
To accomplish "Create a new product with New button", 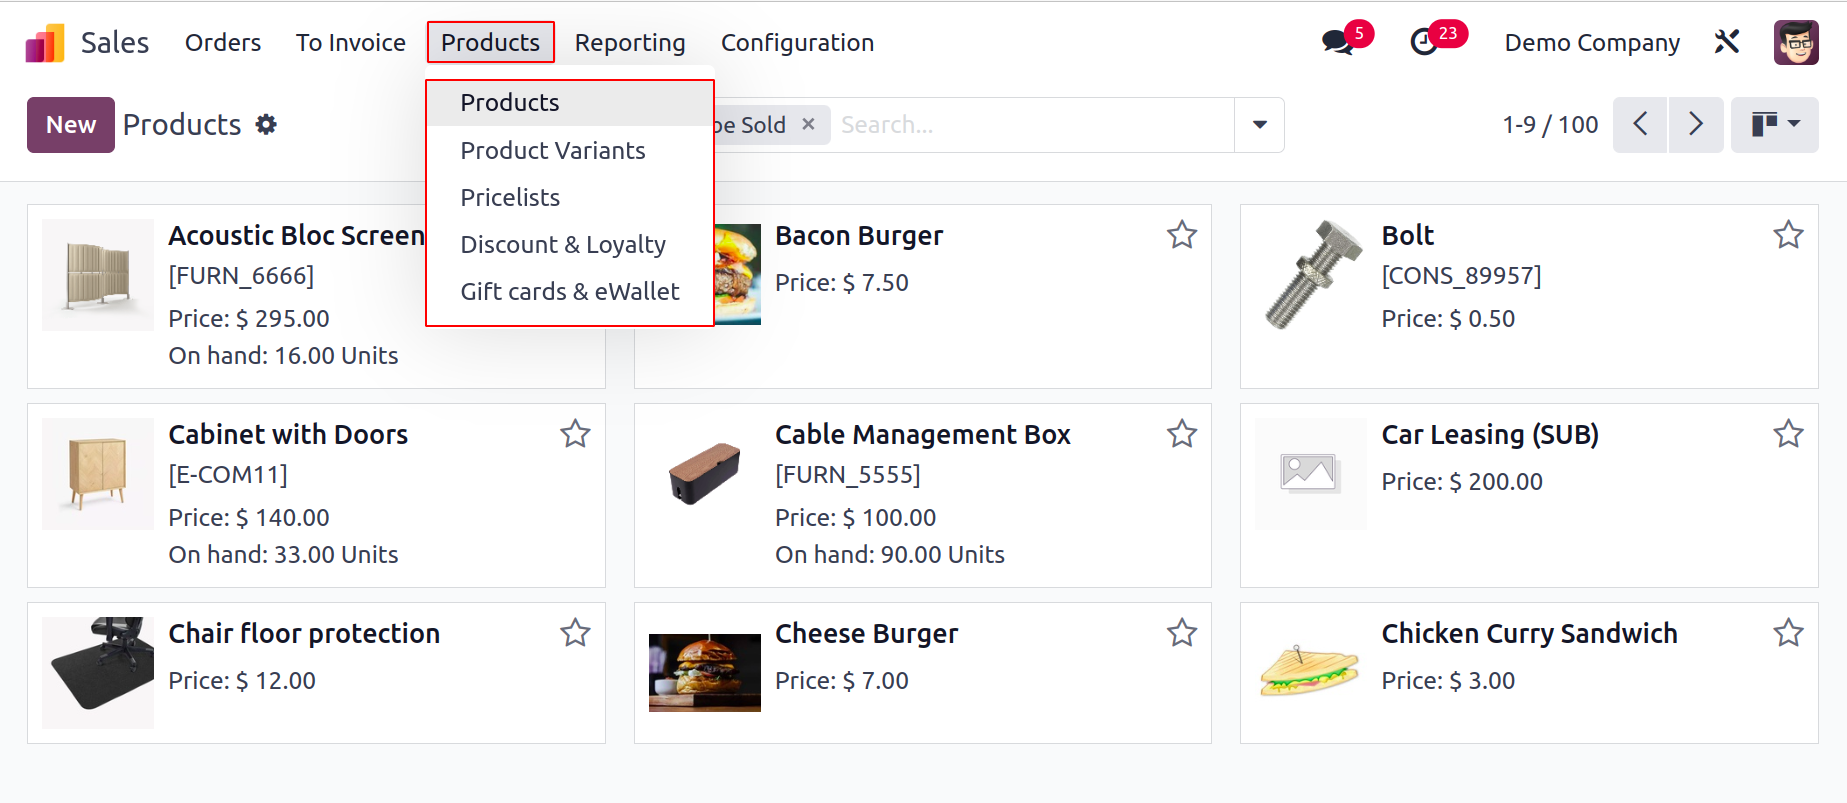I will 71,125.
